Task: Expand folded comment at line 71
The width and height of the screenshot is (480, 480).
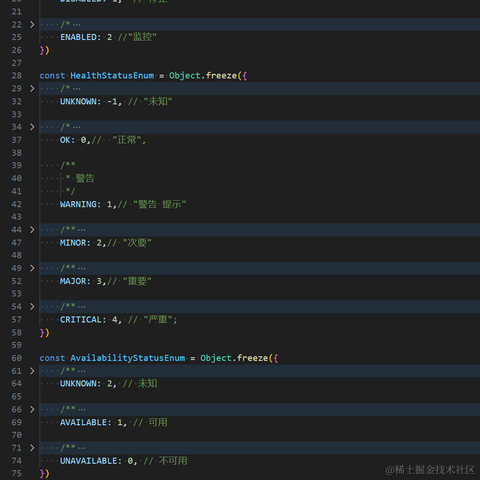Action: (32, 448)
